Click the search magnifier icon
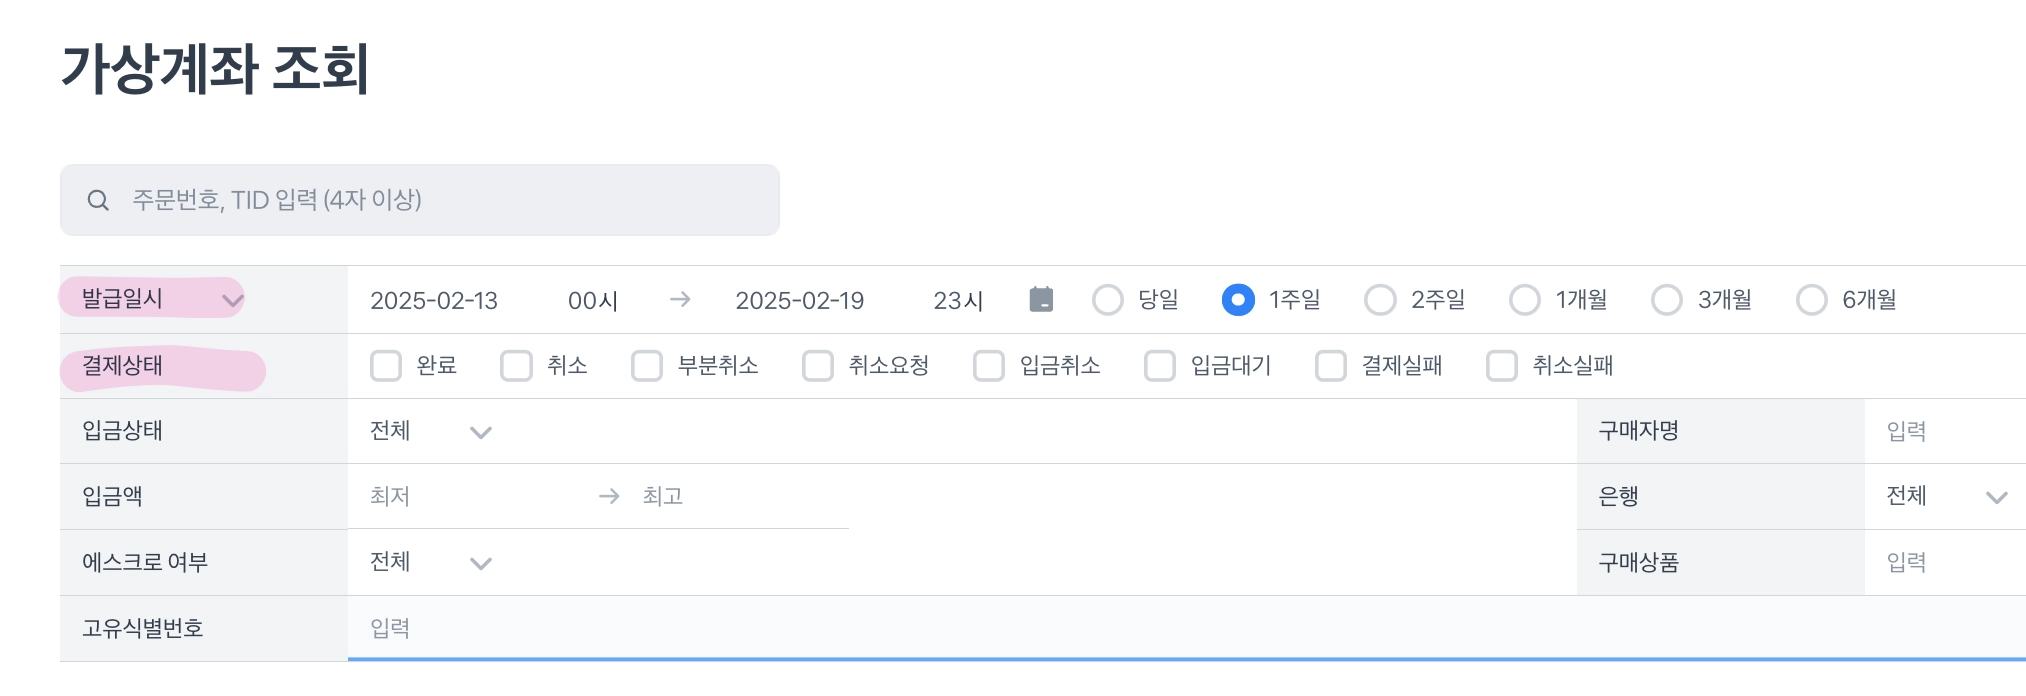The width and height of the screenshot is (2026, 696). coord(98,200)
